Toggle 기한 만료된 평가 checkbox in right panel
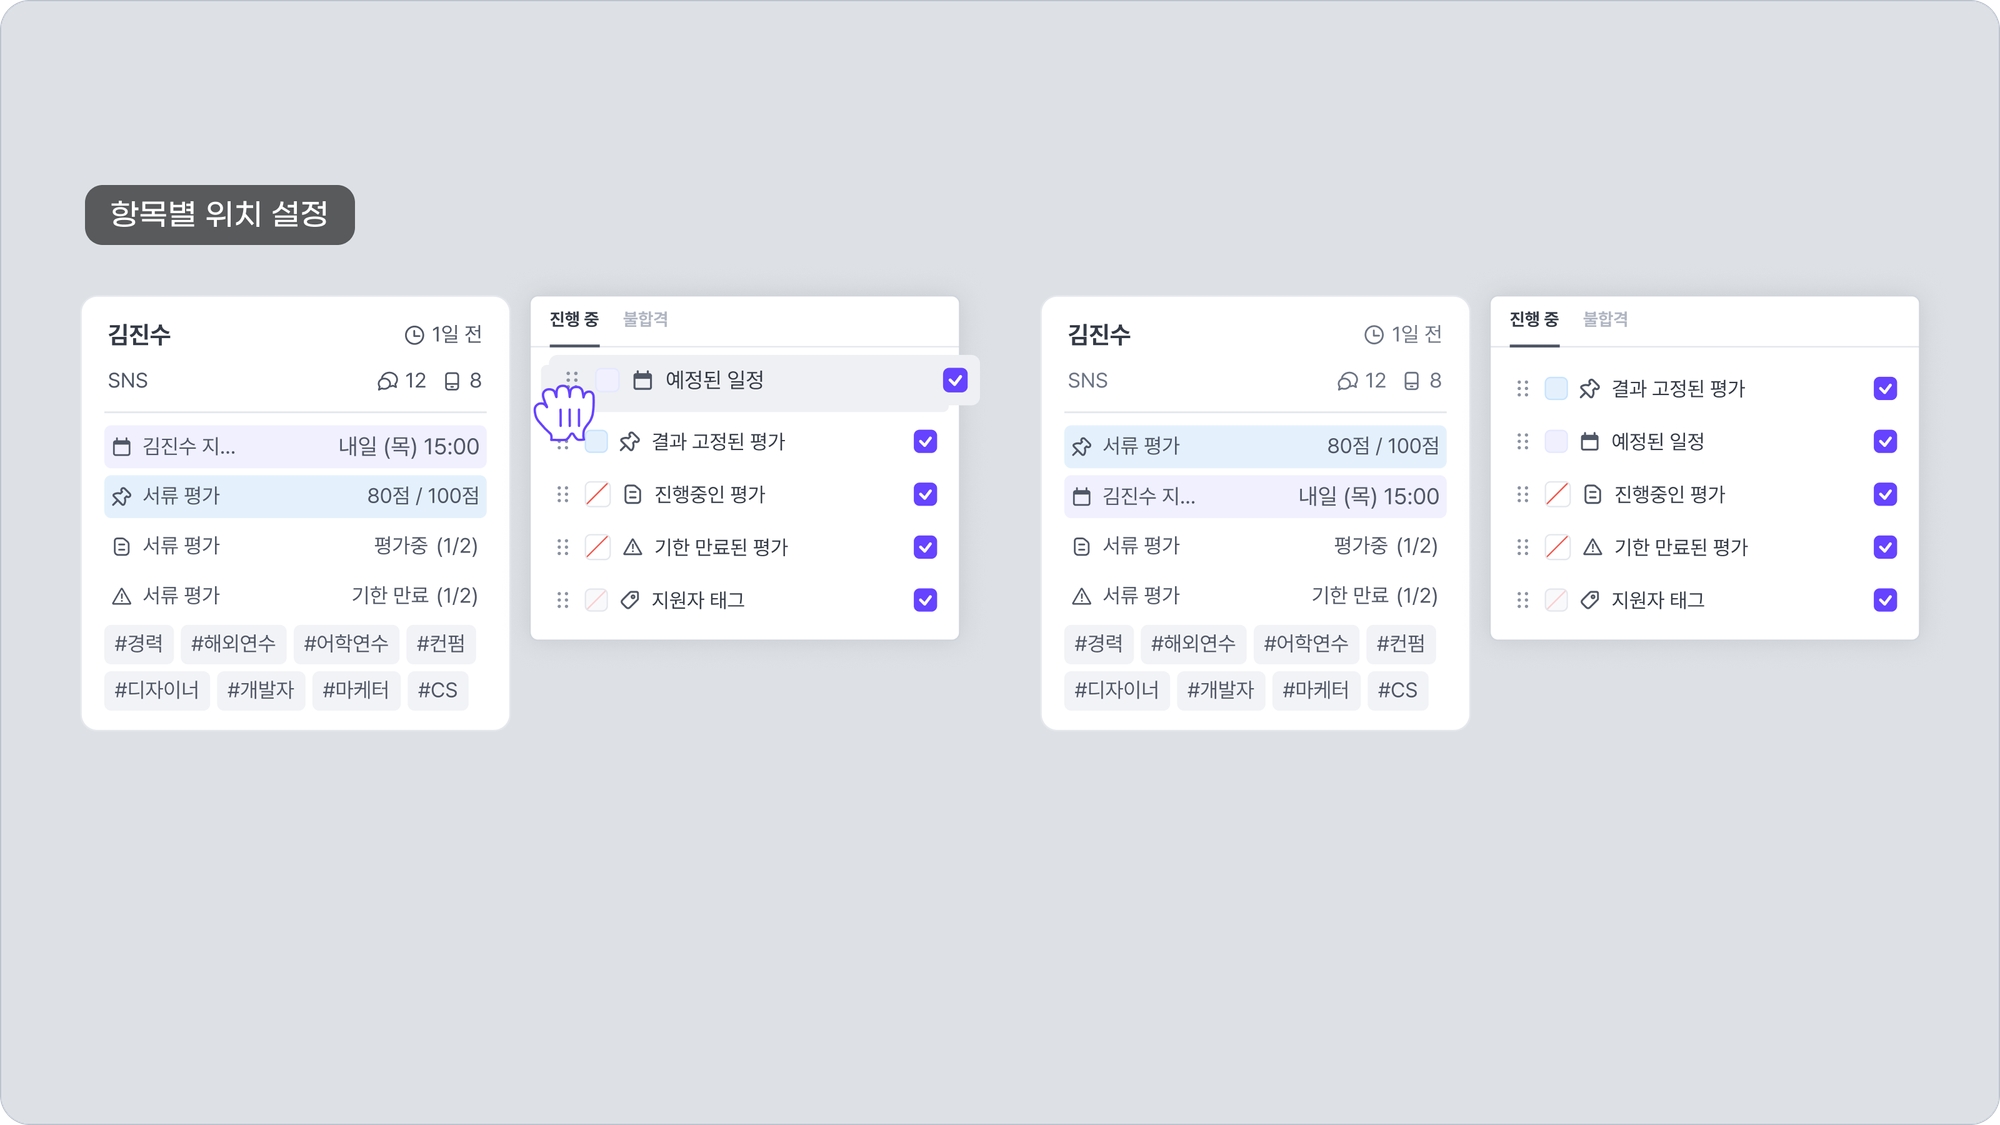This screenshot has width=2000, height=1125. pos(1885,547)
